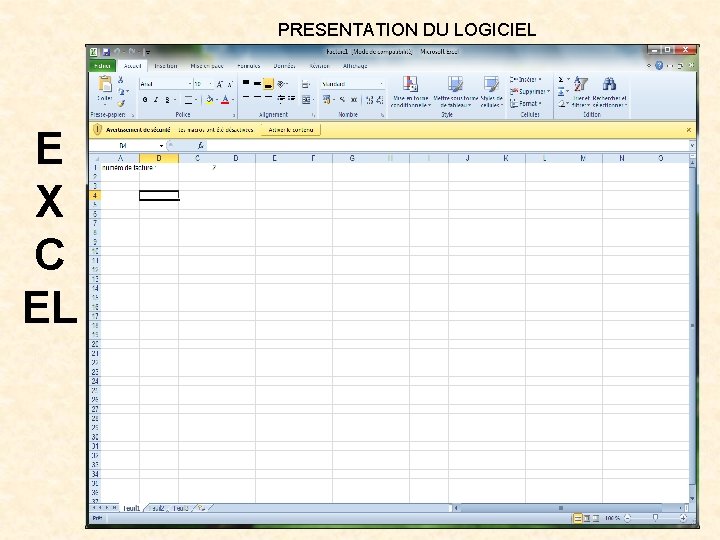Open the font size dropdown
Screen dimensions: 720x540
211,84
